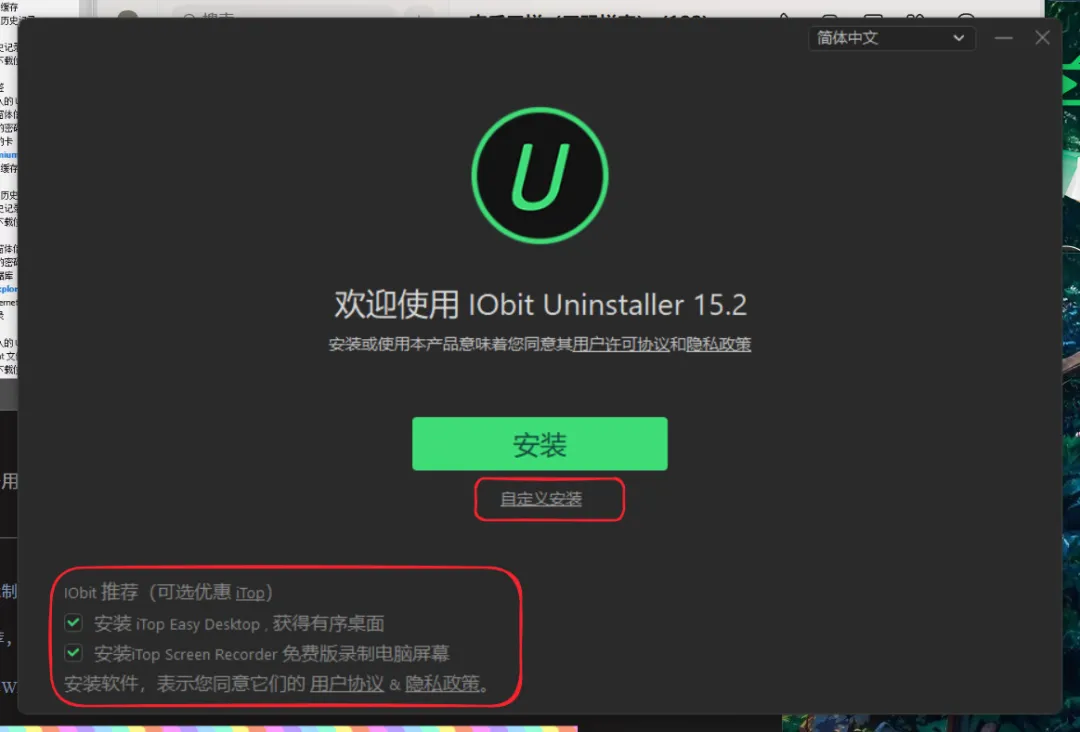Open 隐私政策 link beside 用户许可协议
Viewport: 1080px width, 732px height.
[x=718, y=344]
